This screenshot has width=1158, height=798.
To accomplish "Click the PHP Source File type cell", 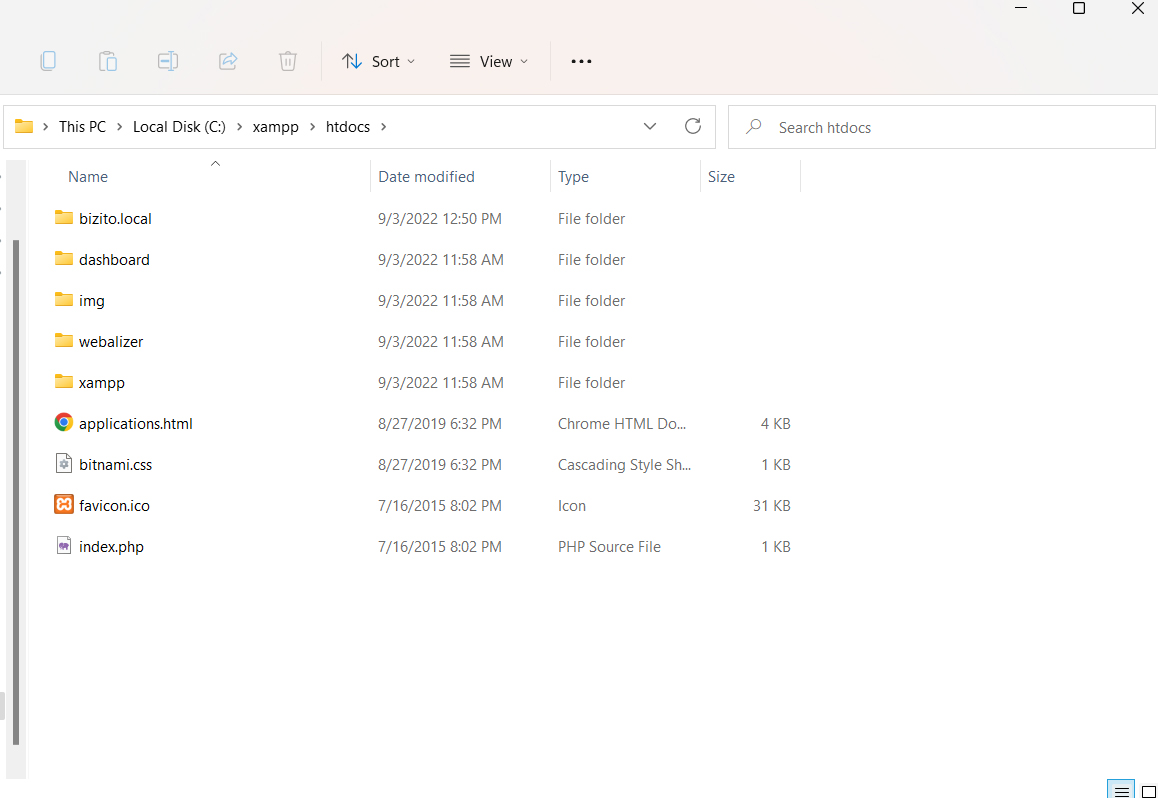I will pyautogui.click(x=609, y=547).
